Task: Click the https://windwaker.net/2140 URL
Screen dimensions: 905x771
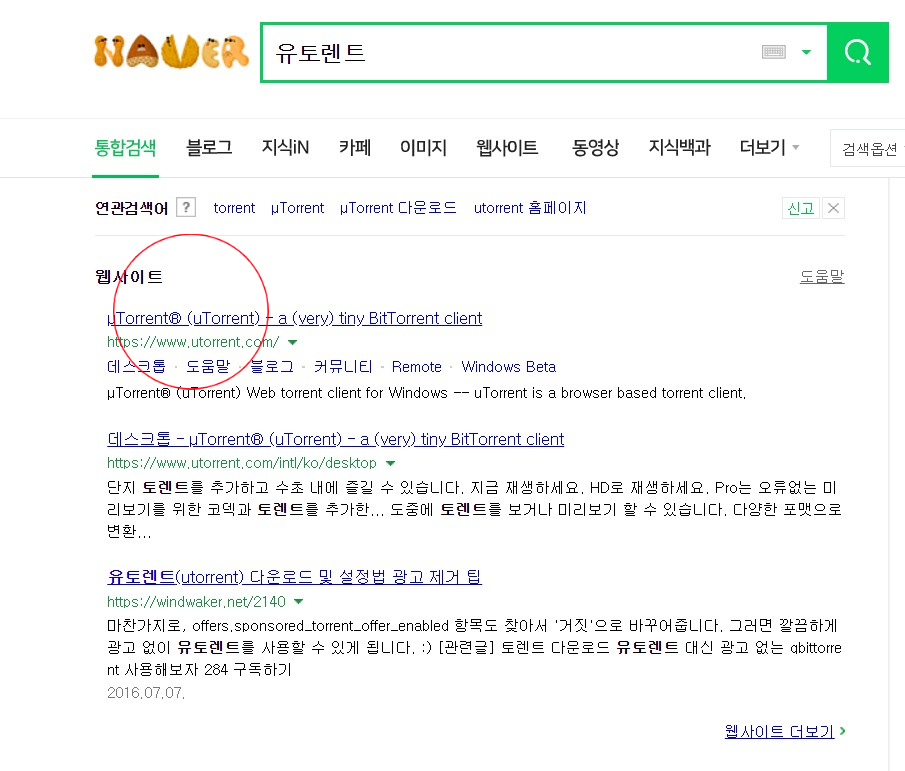Action: pyautogui.click(x=196, y=601)
